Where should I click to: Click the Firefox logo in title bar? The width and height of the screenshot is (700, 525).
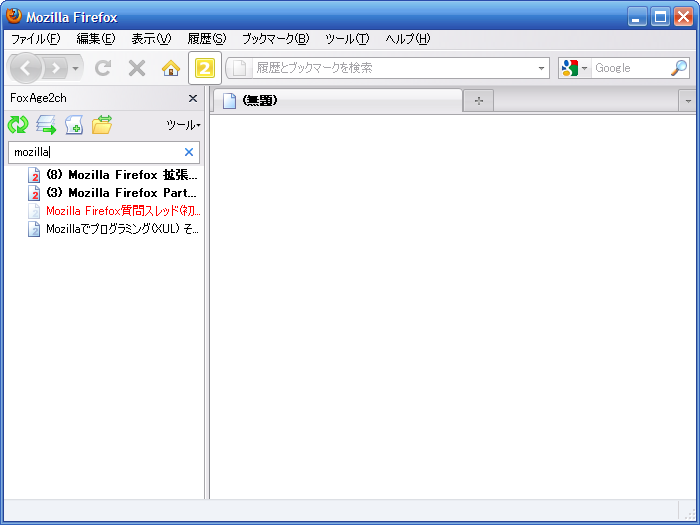[14, 16]
